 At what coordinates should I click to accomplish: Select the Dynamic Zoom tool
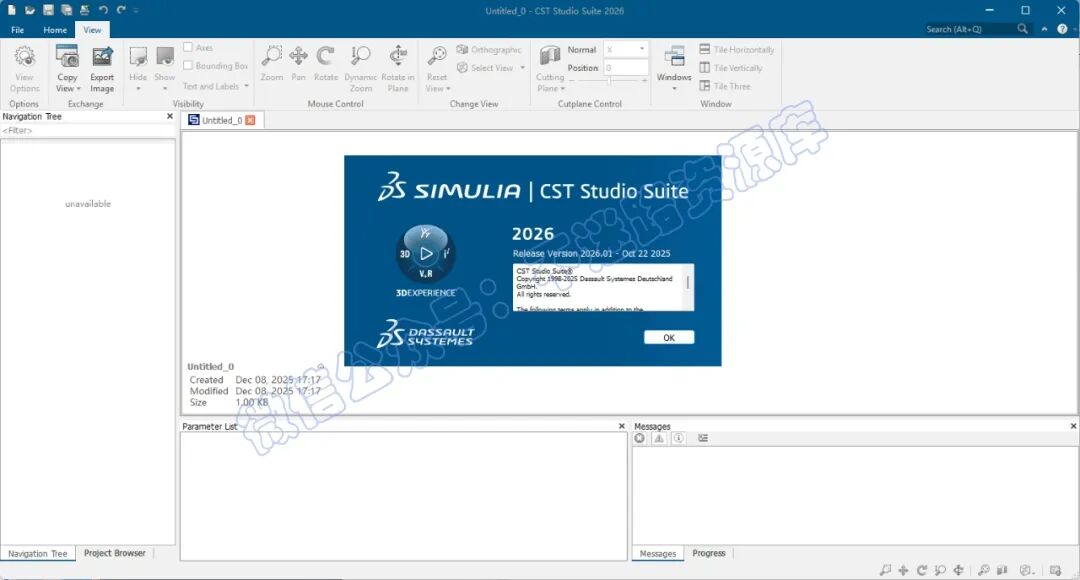click(x=360, y=69)
